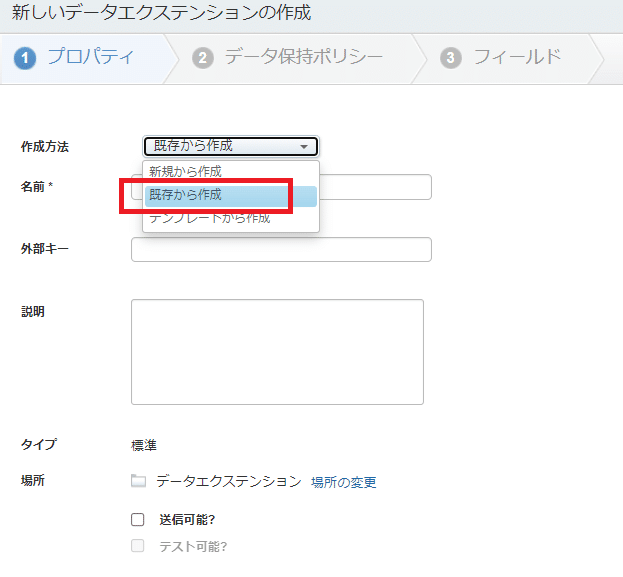Click the 説明 field label
623x577 pixels.
tap(33, 311)
